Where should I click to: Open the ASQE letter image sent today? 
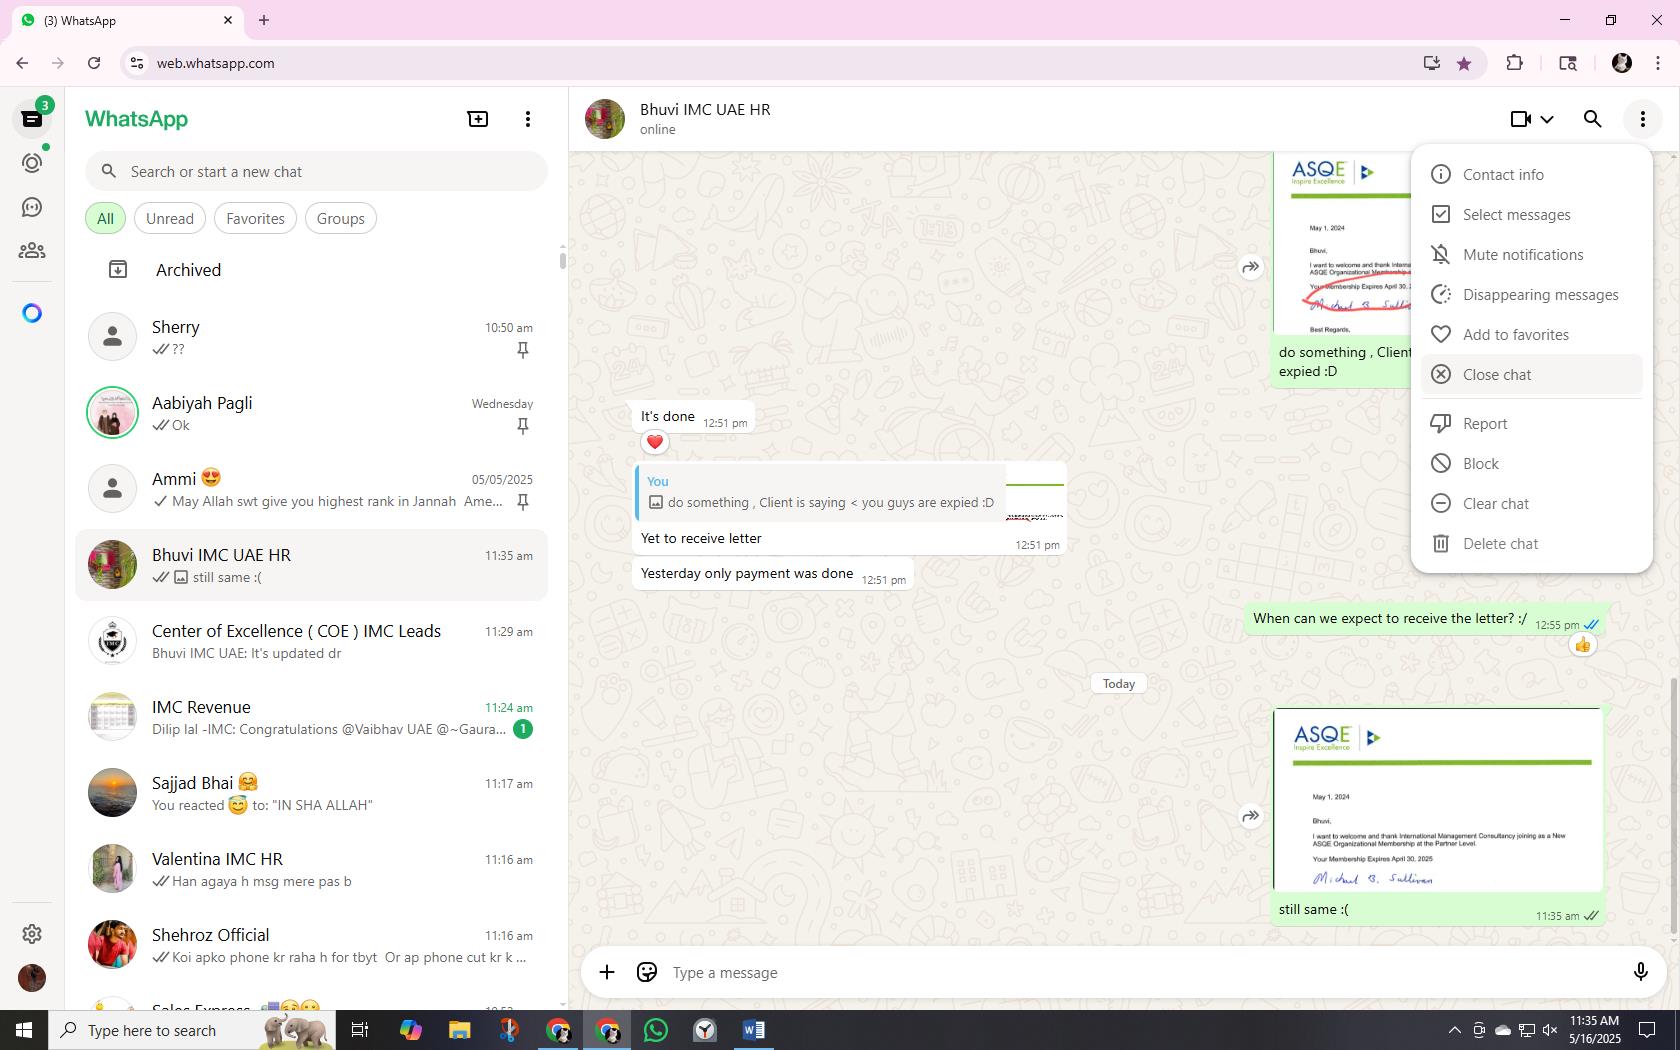1438,799
